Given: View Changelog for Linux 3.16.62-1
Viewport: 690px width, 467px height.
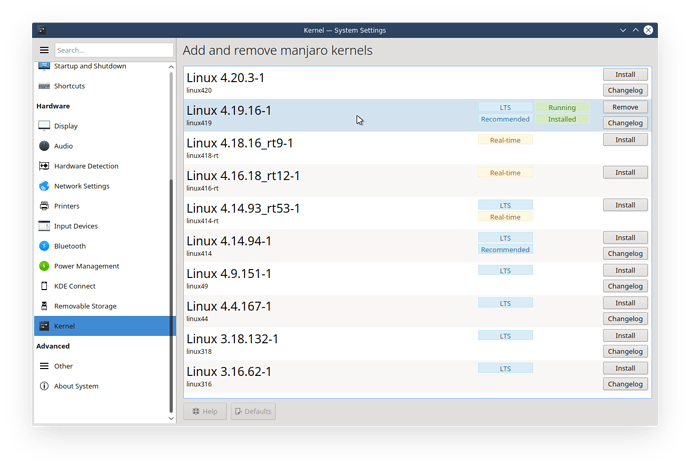Looking at the screenshot, I should pyautogui.click(x=625, y=384).
